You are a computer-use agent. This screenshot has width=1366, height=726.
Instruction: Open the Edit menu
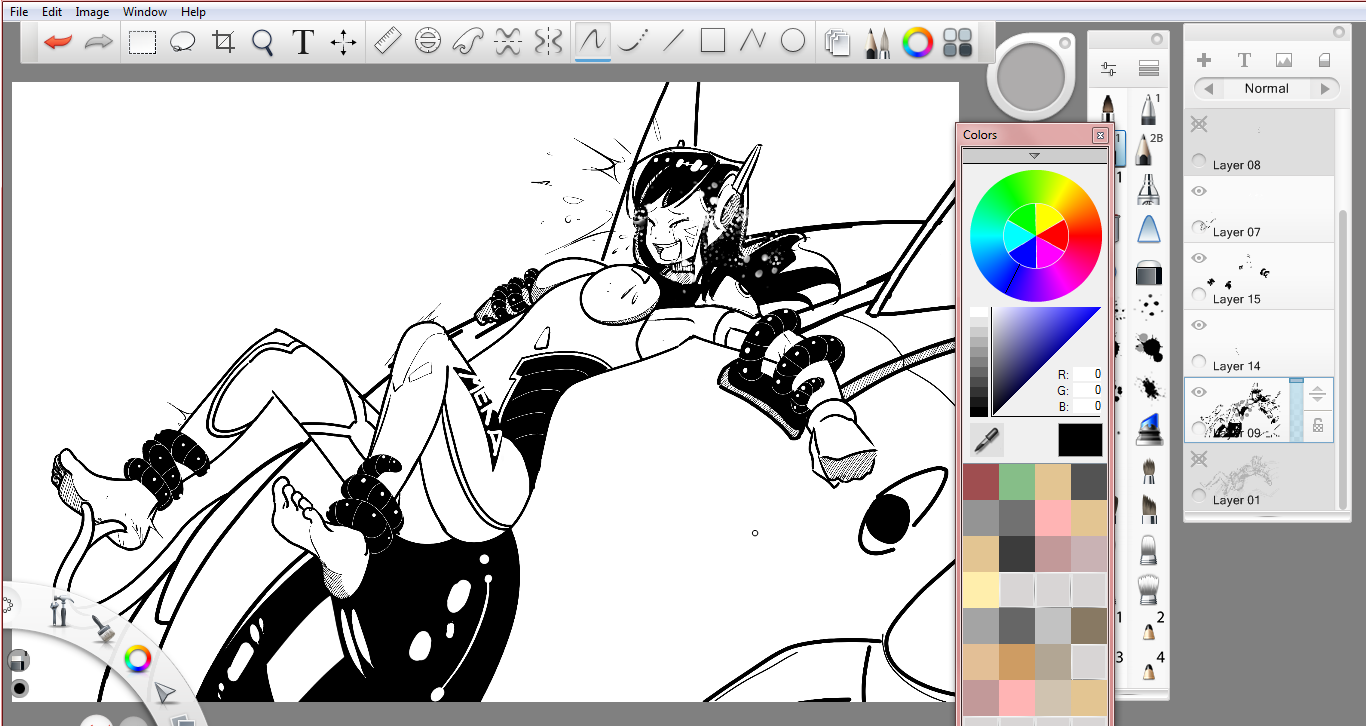point(52,12)
